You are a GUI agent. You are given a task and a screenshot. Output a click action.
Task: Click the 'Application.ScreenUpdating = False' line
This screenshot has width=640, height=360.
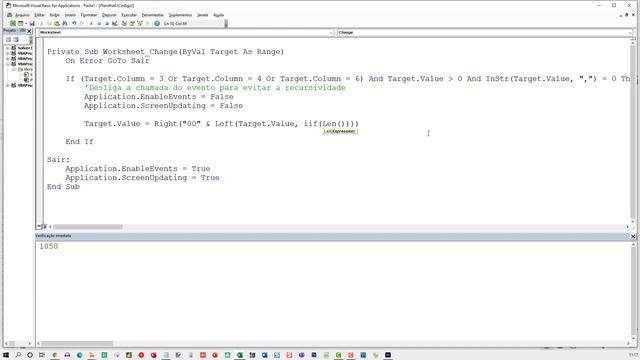click(x=163, y=106)
